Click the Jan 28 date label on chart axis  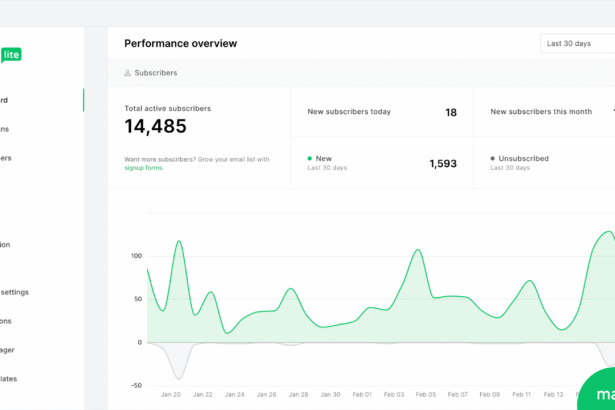(x=298, y=395)
